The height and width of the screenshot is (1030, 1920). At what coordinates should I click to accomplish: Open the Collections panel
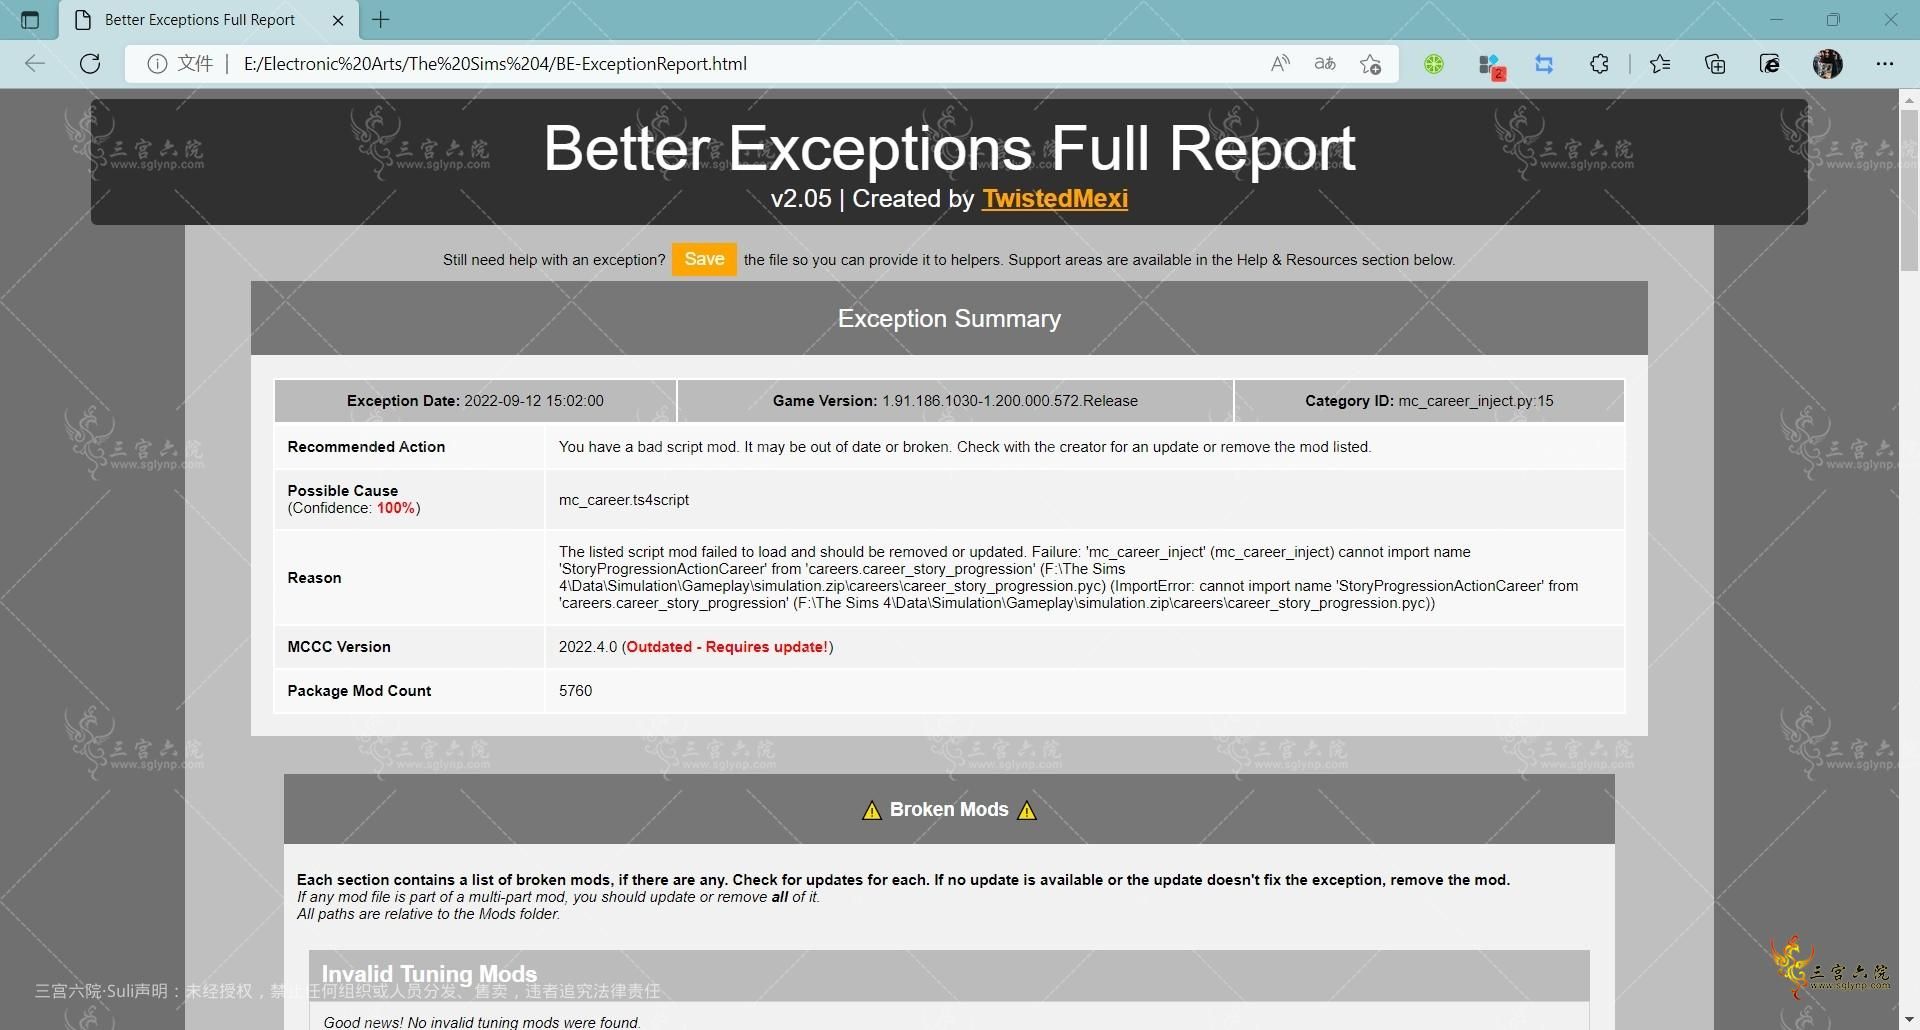pyautogui.click(x=1715, y=64)
